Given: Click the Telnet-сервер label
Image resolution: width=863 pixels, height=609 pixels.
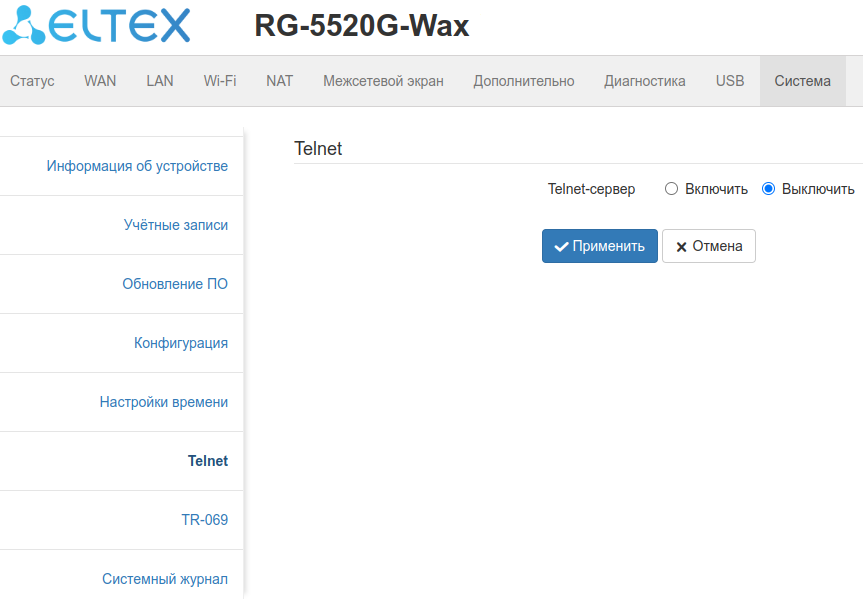Looking at the screenshot, I should click(591, 189).
